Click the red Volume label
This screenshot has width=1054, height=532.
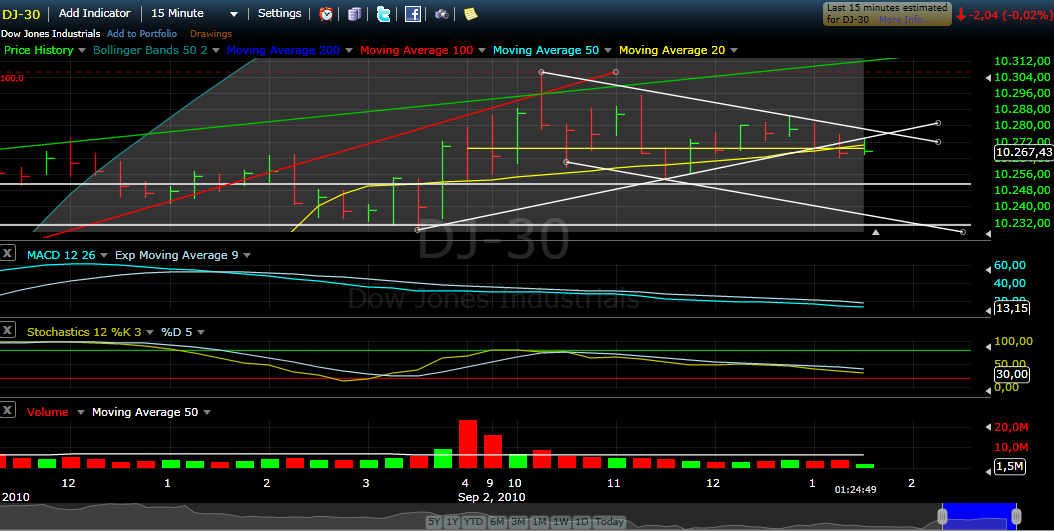pos(48,412)
